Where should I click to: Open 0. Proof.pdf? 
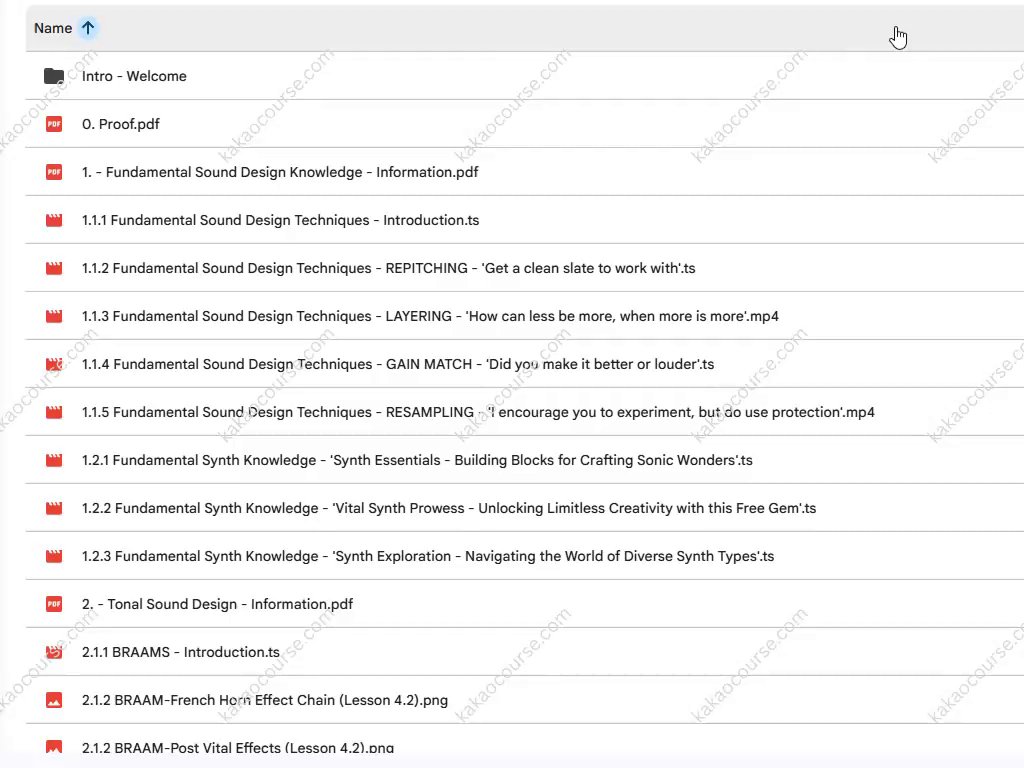click(x=121, y=124)
